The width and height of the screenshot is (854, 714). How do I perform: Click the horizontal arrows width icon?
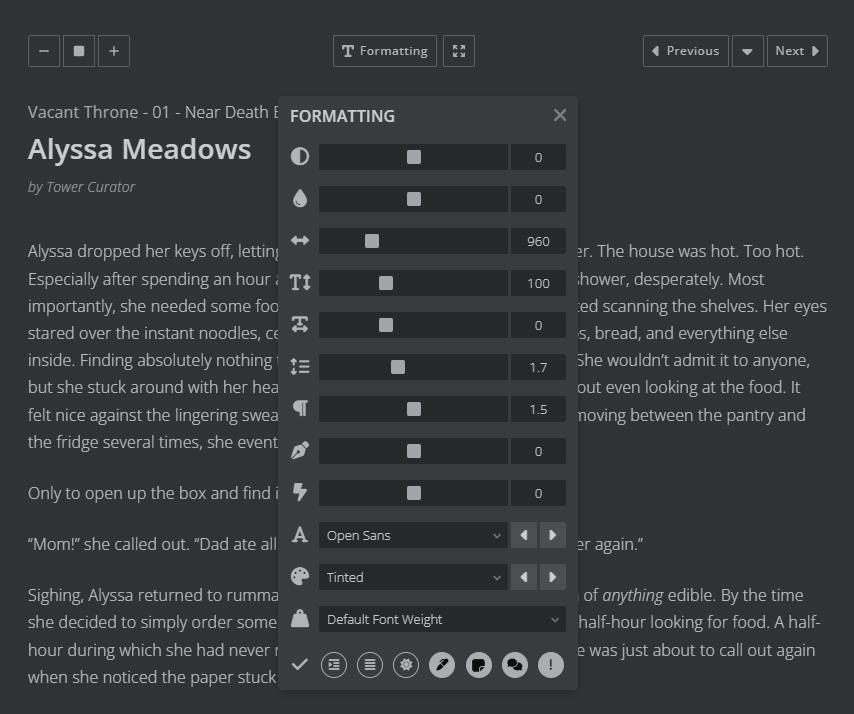coord(300,241)
